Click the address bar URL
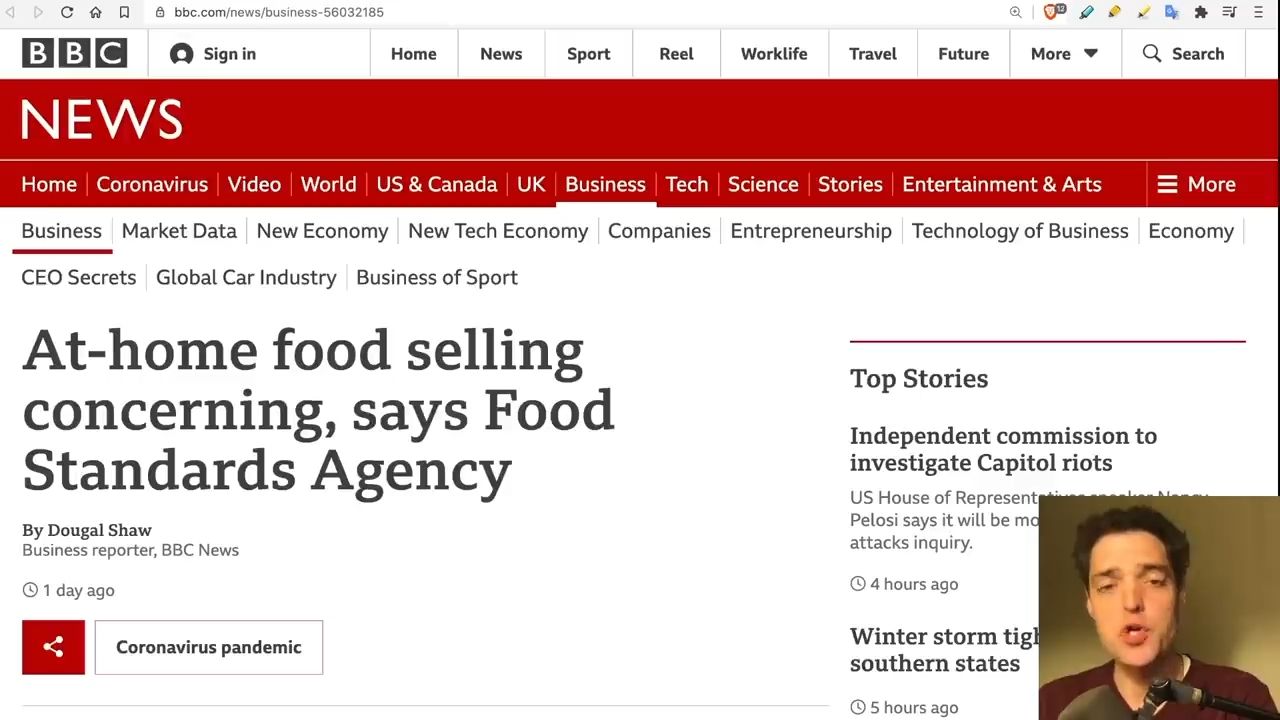 tap(279, 12)
